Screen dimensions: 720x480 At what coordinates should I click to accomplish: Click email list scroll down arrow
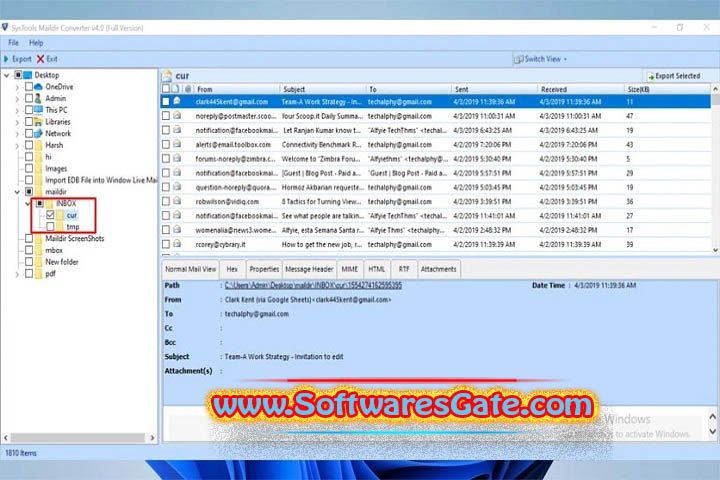[715, 250]
